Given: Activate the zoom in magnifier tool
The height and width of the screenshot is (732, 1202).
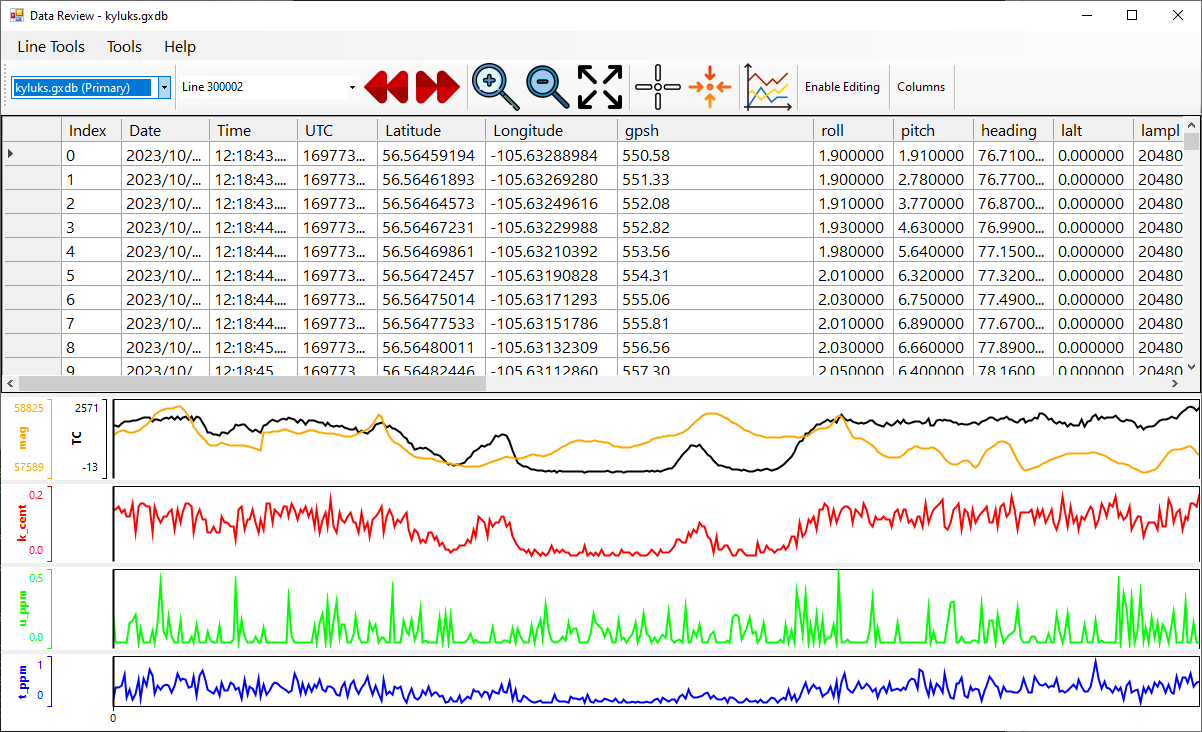Looking at the screenshot, I should [x=494, y=87].
